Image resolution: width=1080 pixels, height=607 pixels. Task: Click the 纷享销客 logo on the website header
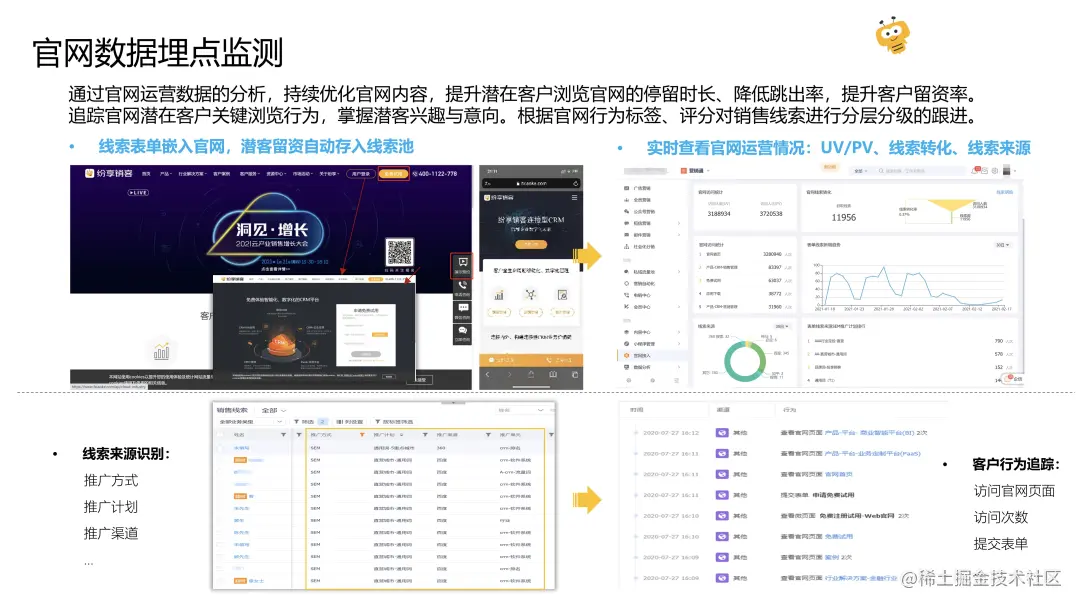point(109,174)
